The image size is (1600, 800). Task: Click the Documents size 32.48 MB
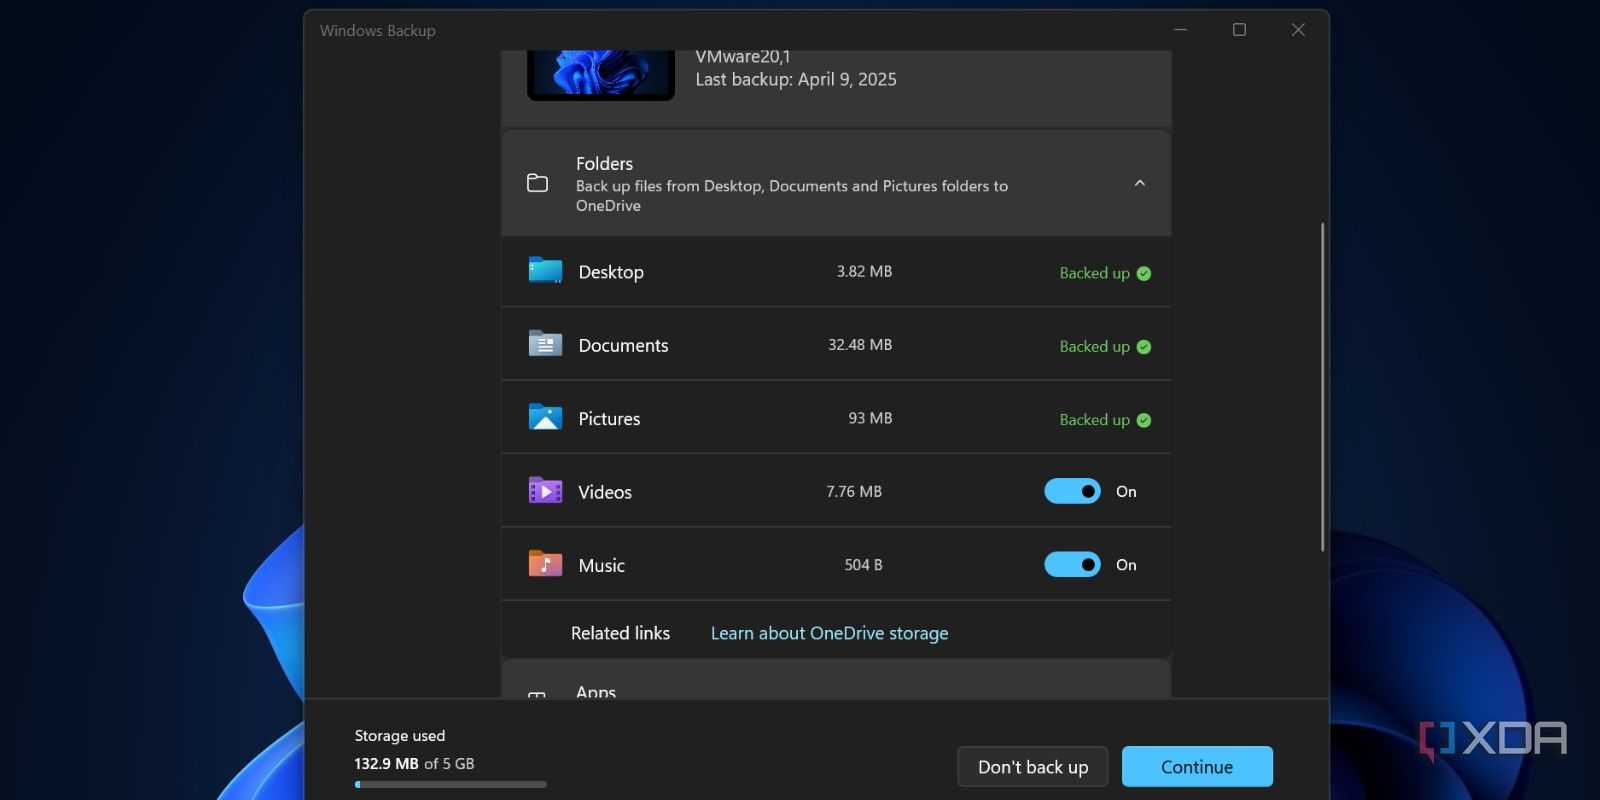[860, 344]
